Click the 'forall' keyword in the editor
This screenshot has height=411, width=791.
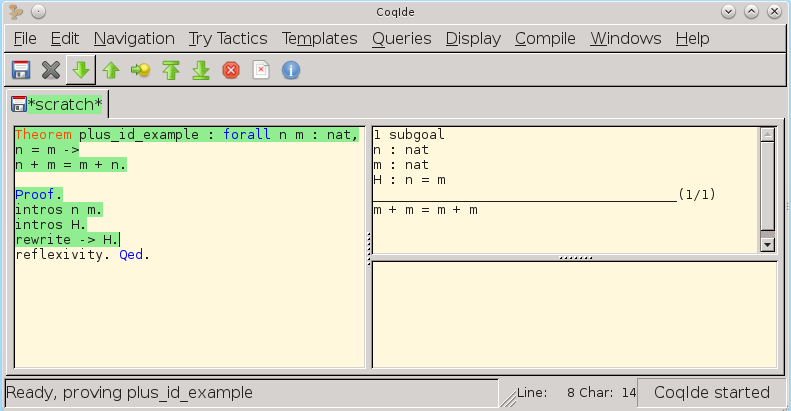click(x=247, y=135)
